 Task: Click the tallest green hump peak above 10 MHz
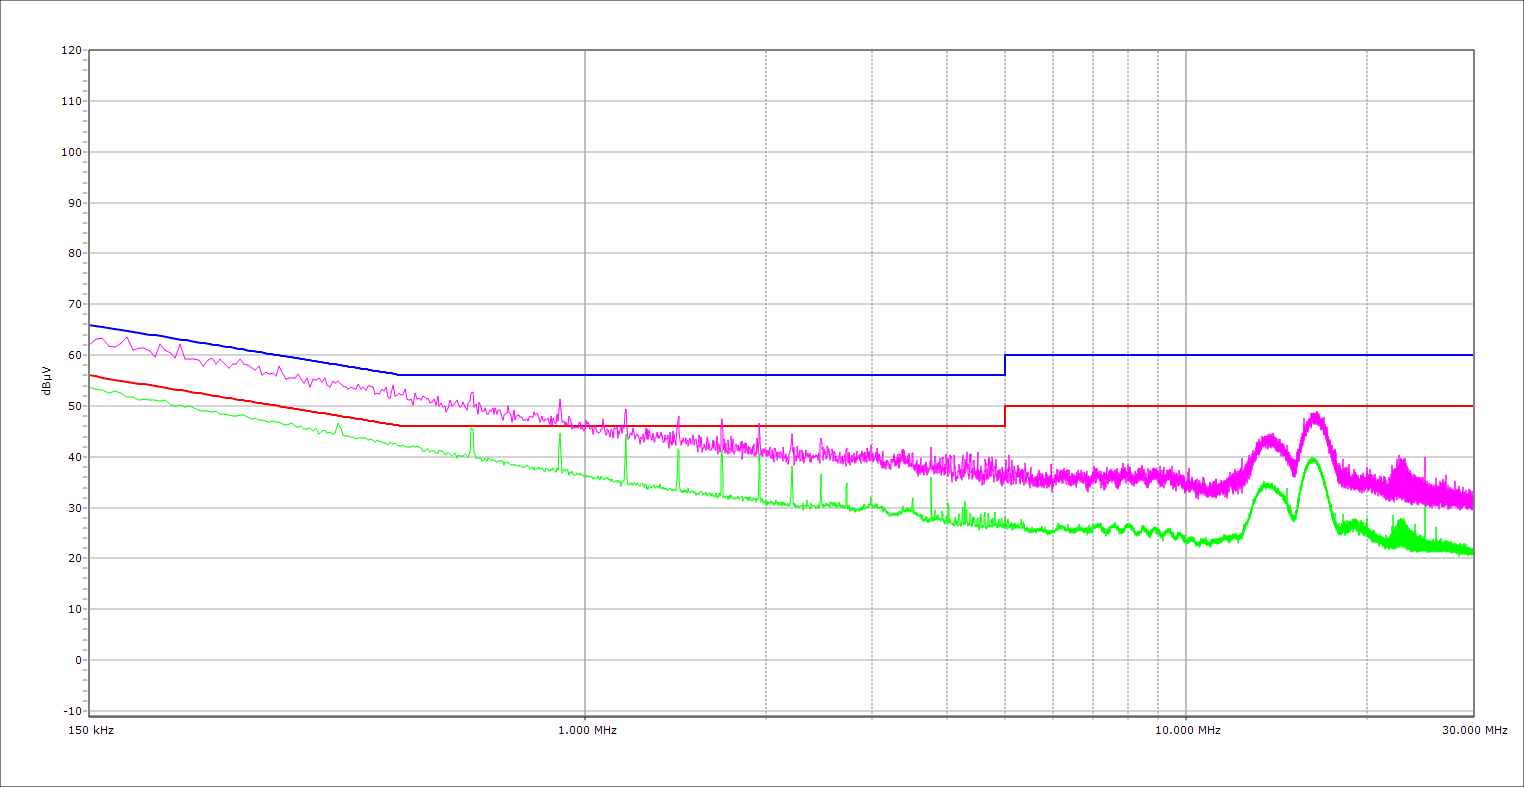(1312, 459)
